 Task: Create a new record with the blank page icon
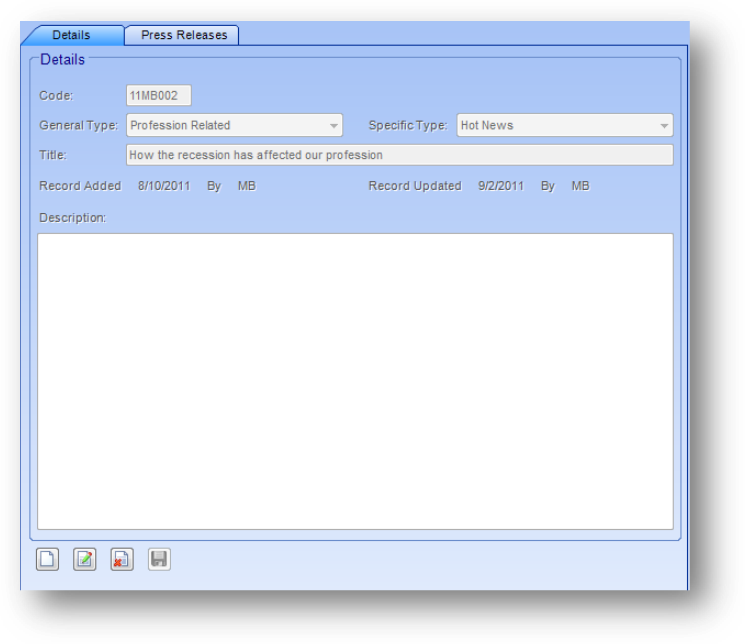47,560
